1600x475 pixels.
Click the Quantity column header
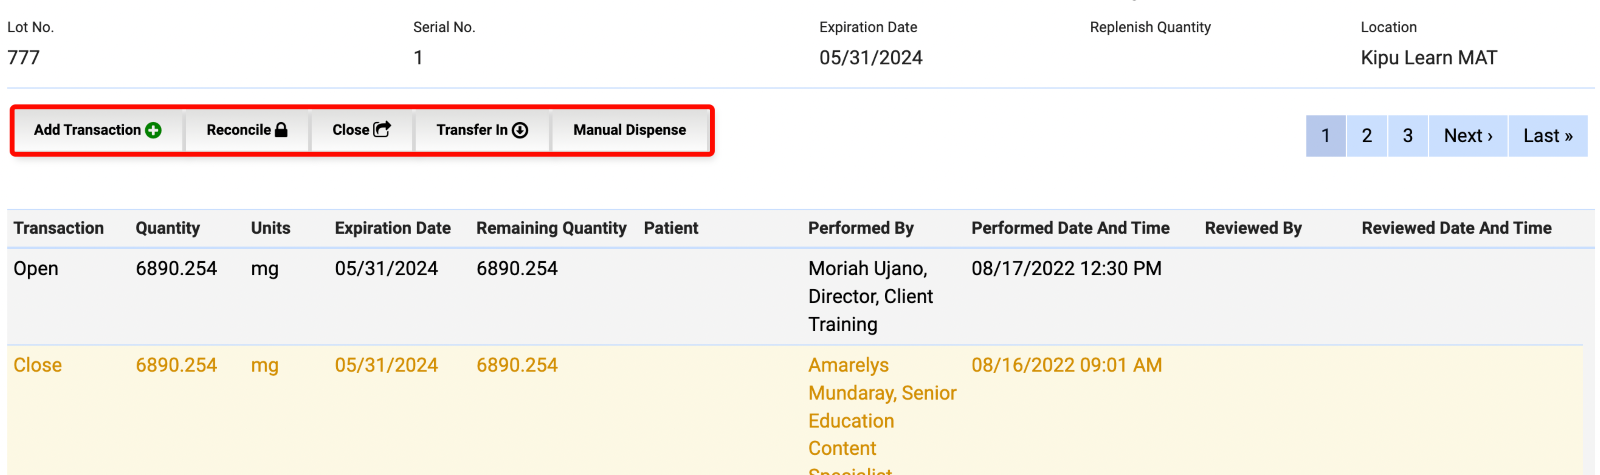[168, 228]
